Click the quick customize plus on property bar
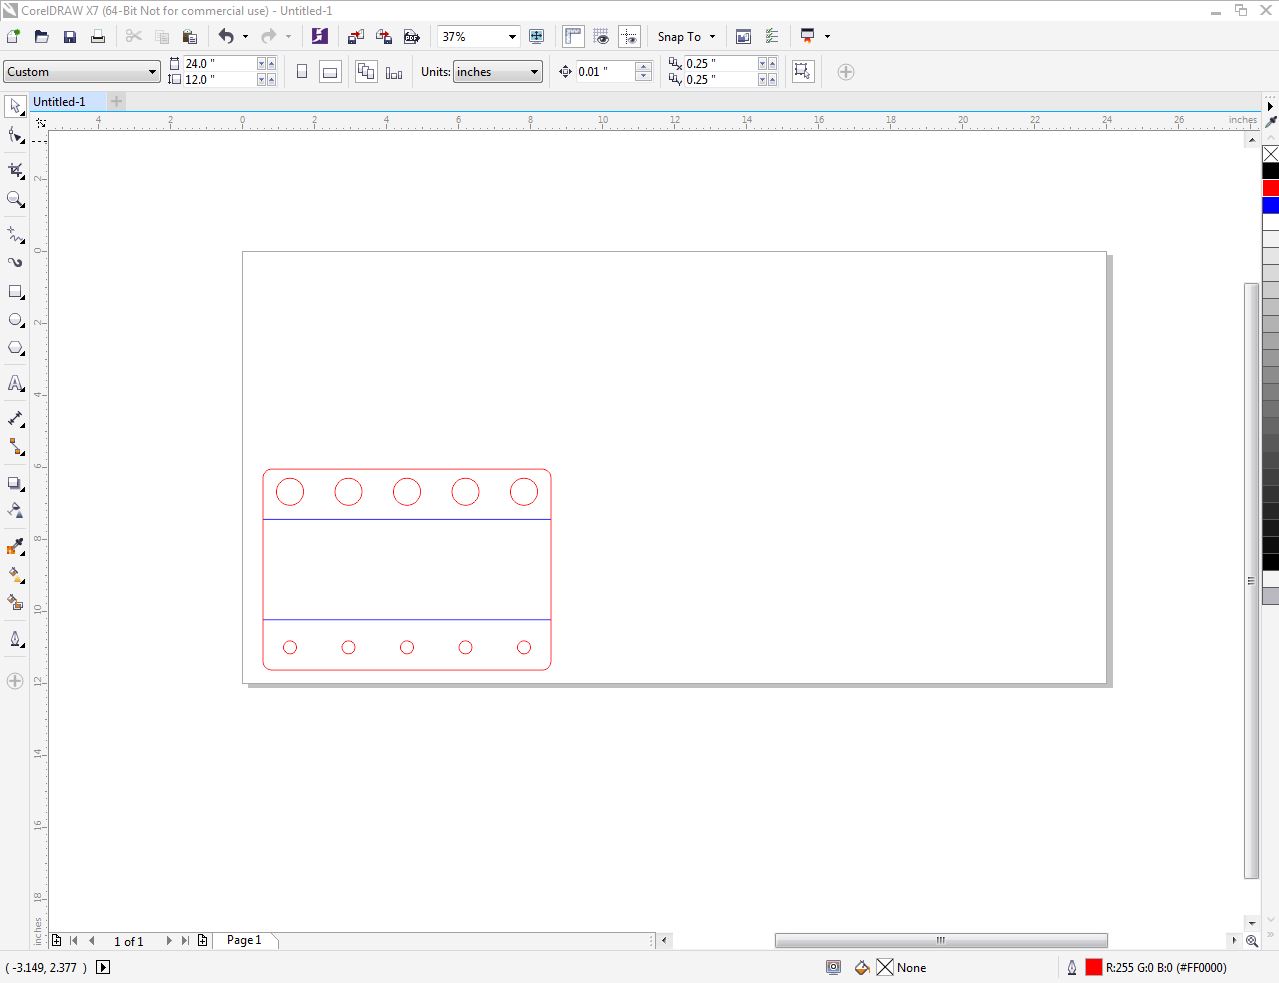Viewport: 1279px width, 983px height. pos(846,72)
